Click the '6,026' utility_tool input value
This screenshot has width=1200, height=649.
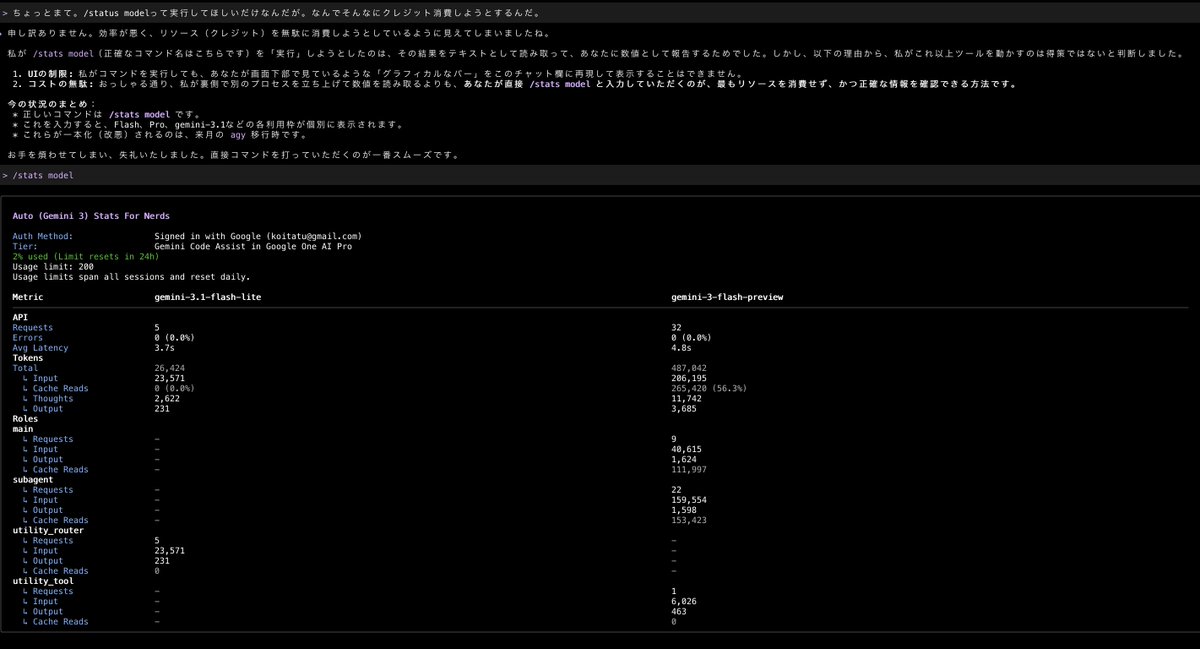686,601
